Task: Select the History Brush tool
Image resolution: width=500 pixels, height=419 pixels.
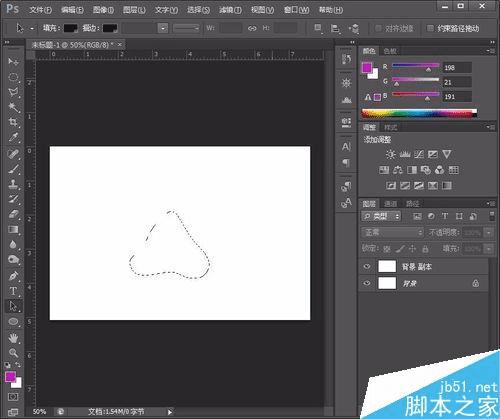Action: pos(13,199)
